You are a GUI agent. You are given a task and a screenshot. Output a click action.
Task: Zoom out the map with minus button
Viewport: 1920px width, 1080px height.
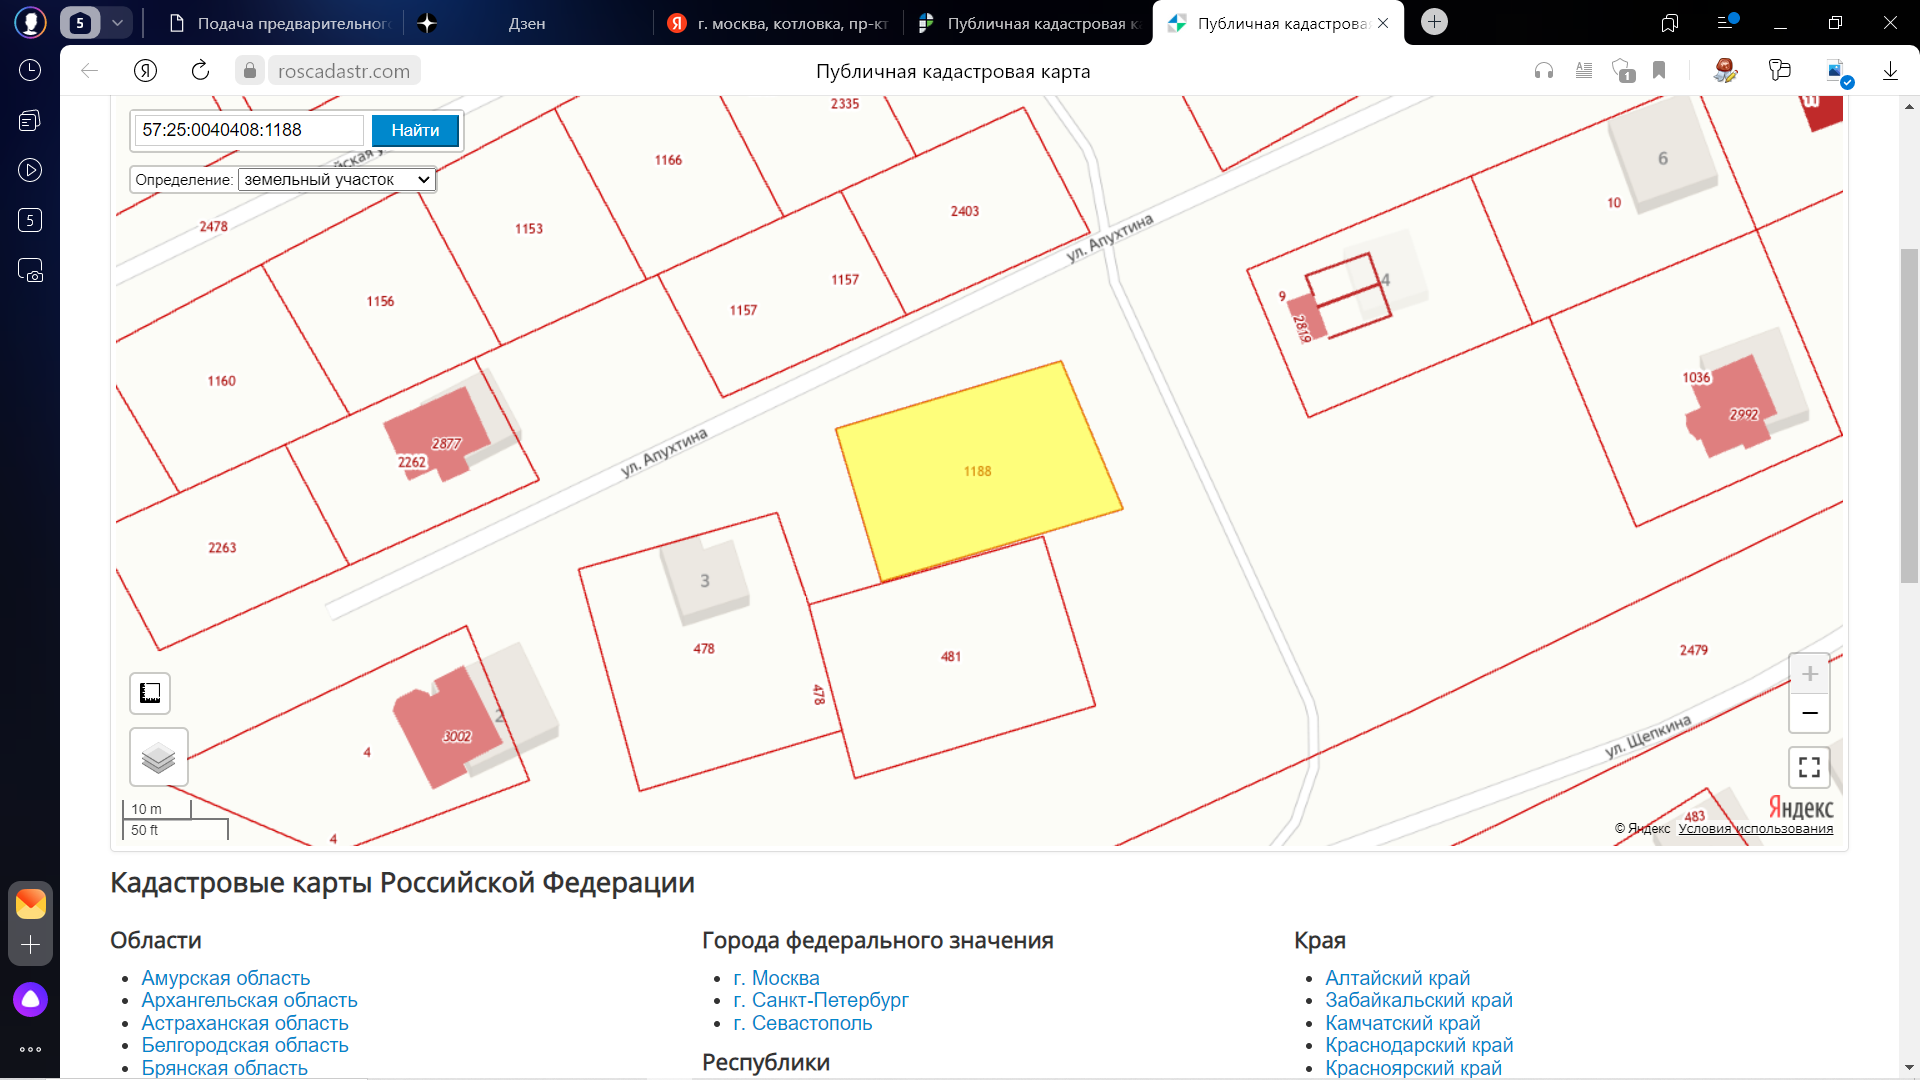click(x=1809, y=713)
